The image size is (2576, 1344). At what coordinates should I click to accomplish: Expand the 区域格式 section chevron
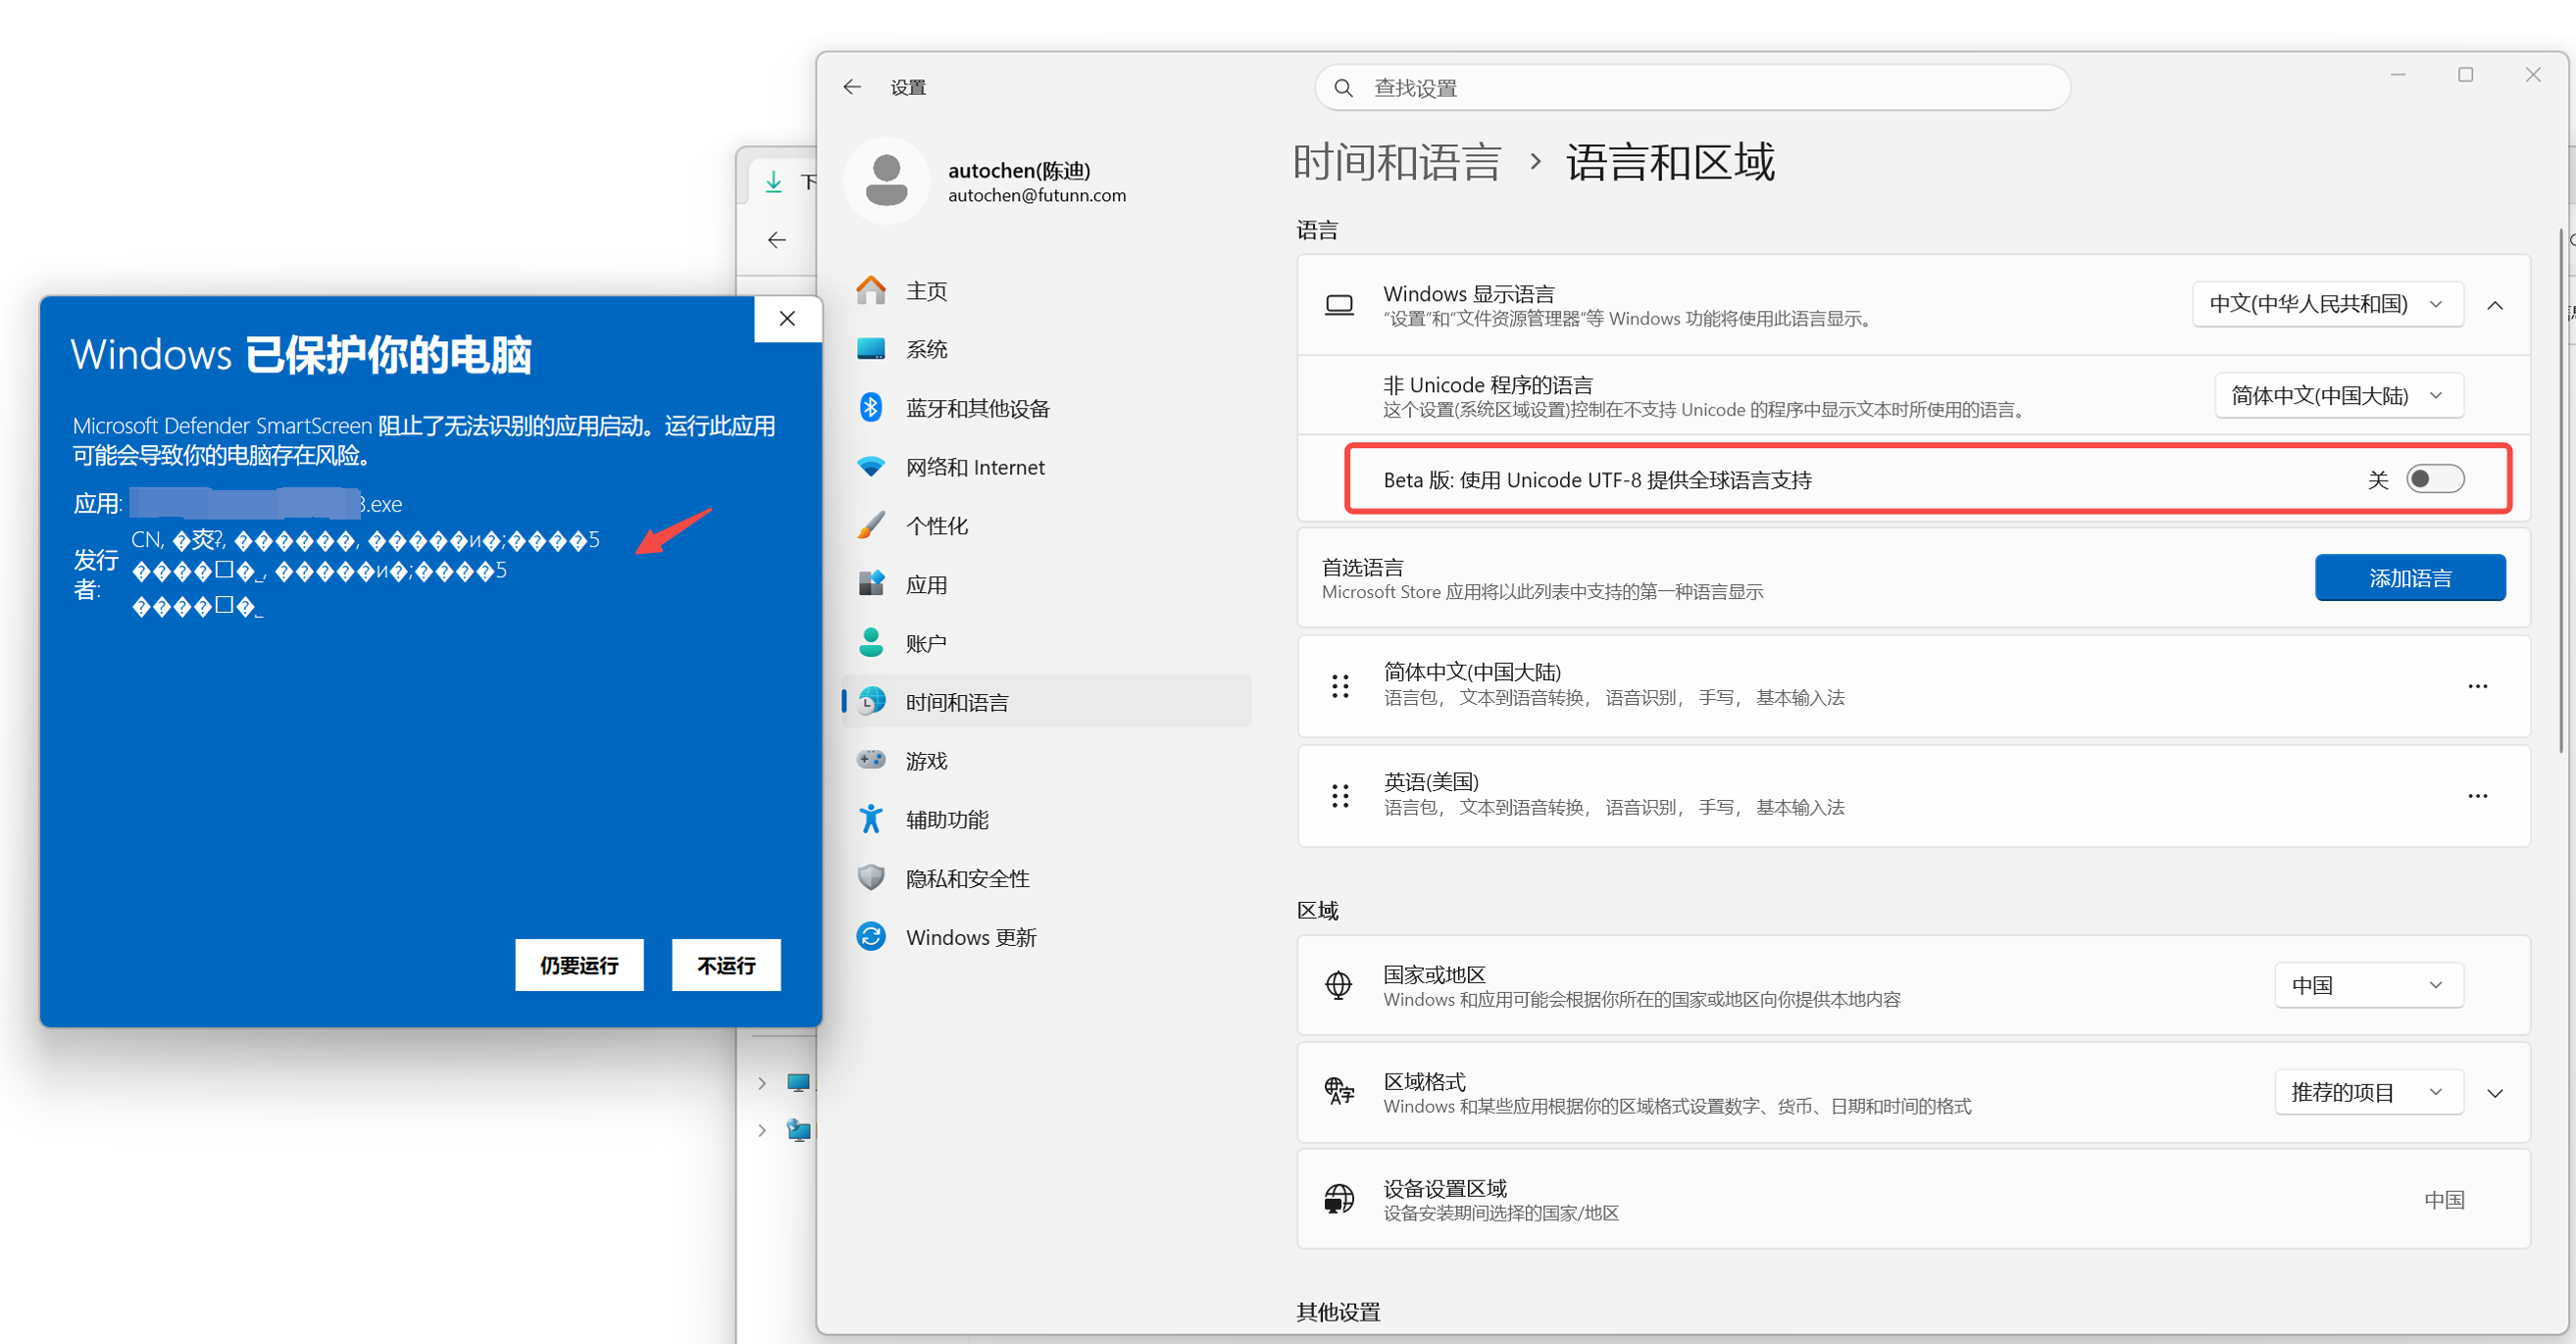pos(2494,1093)
